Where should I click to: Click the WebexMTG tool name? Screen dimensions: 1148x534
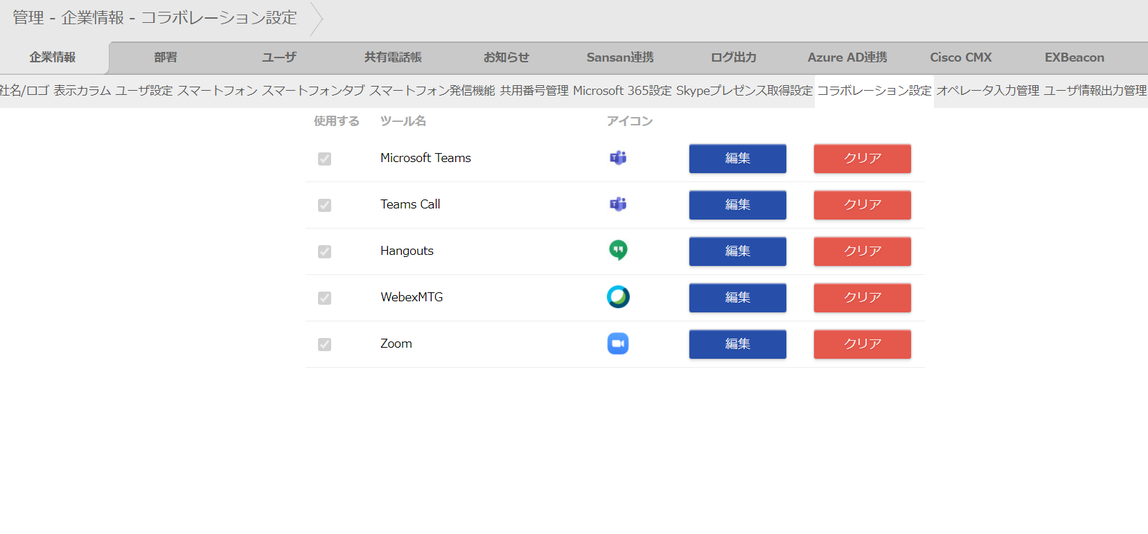[411, 297]
